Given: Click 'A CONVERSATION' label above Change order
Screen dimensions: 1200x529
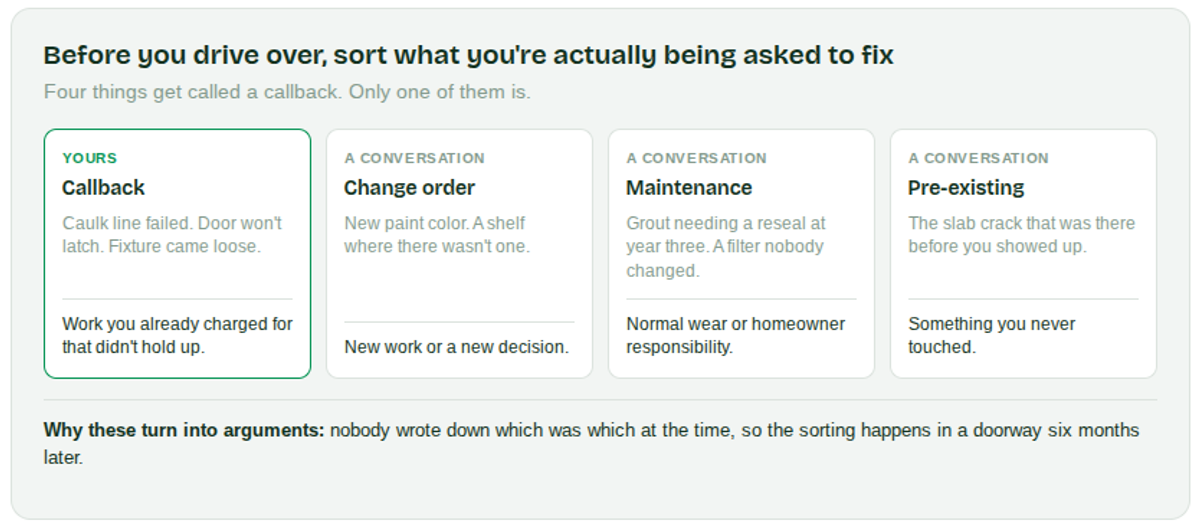Looking at the screenshot, I should point(414,158).
